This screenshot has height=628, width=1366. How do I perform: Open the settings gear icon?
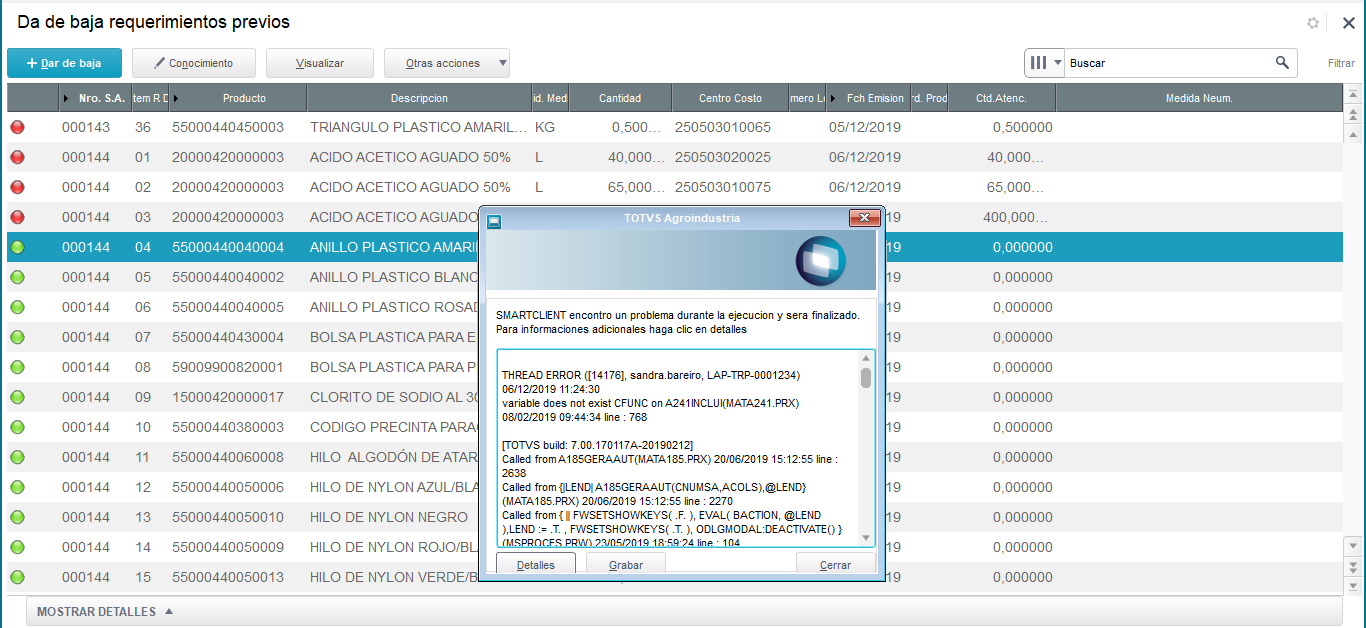click(x=1313, y=23)
